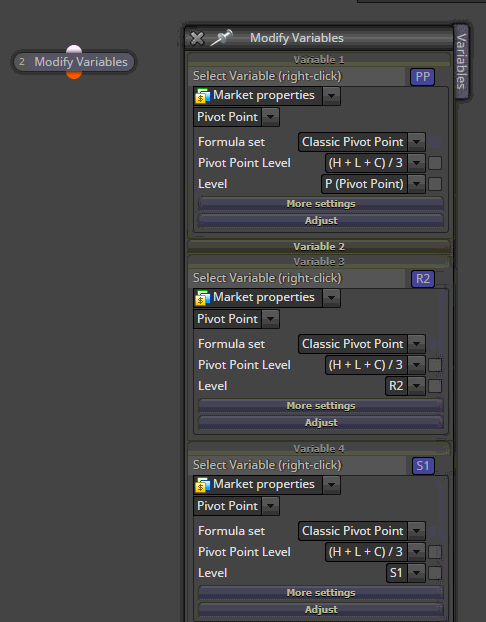Select the Modify Variables node block
Screen dimensions: 486x622
(74, 62)
